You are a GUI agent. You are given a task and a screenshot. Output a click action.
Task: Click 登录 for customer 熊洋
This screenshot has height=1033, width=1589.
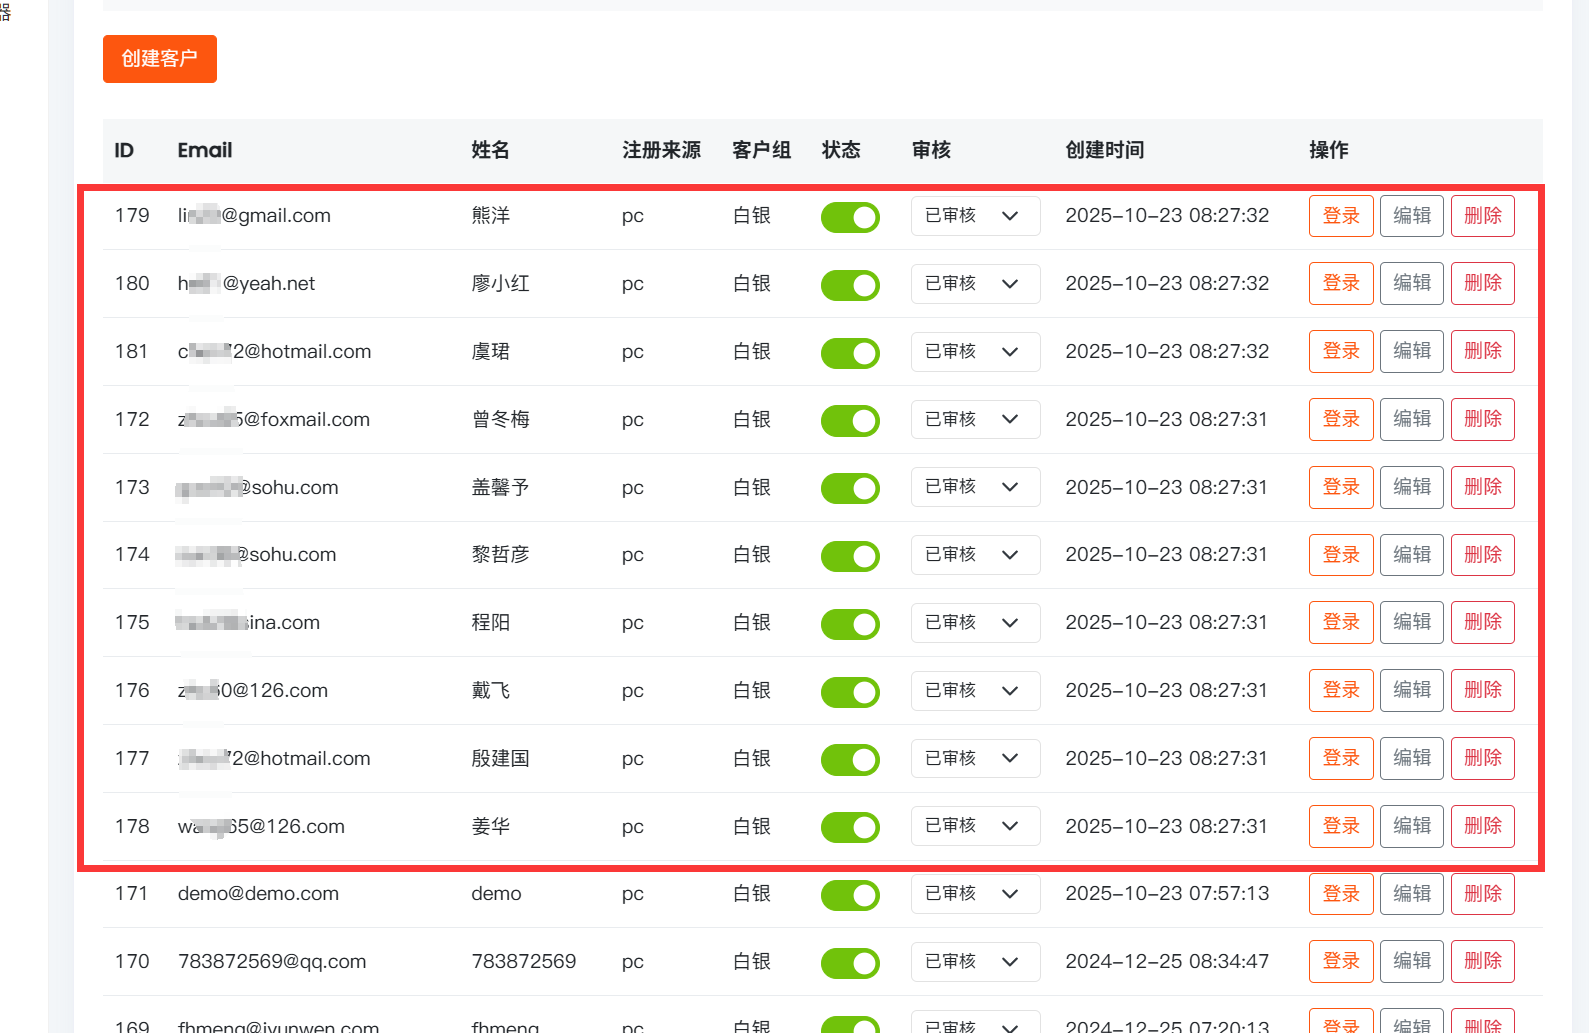[x=1340, y=216]
